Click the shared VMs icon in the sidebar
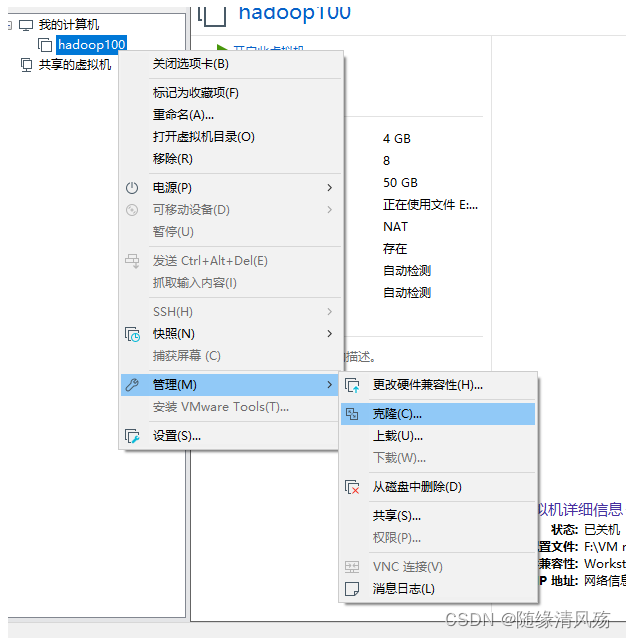Screen dimensions: 626x638 [26, 65]
